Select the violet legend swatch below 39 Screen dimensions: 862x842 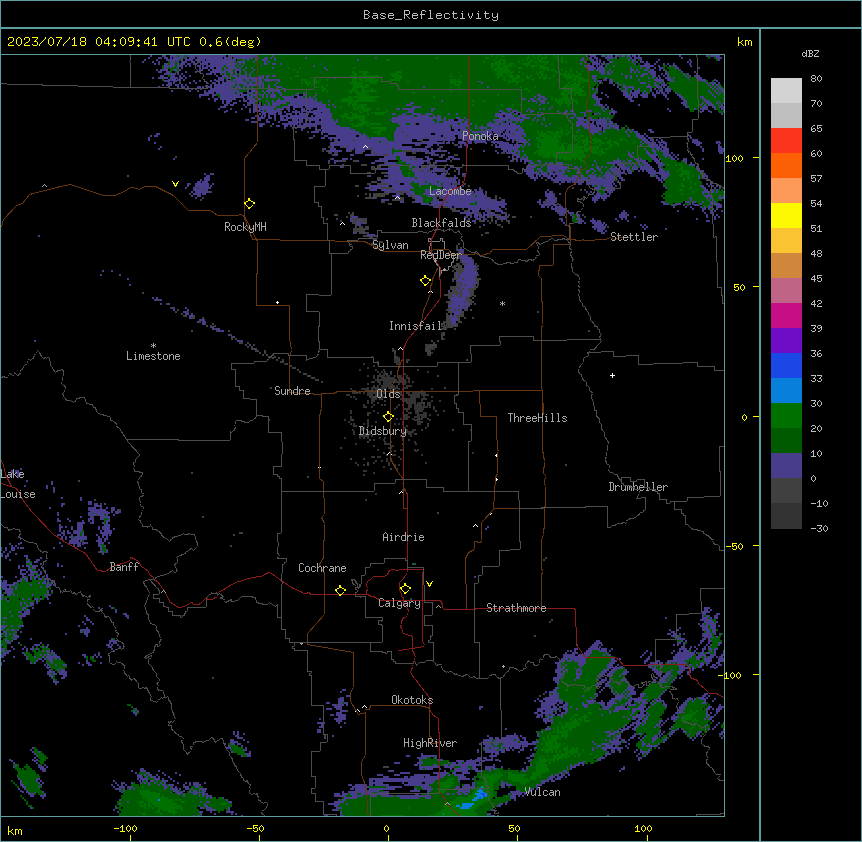786,341
